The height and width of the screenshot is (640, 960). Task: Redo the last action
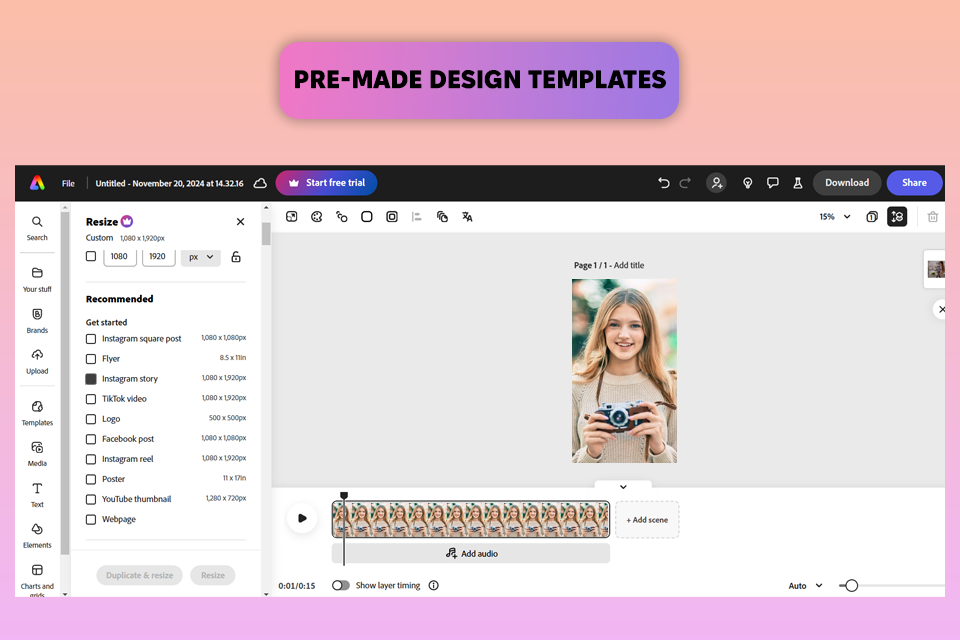(685, 183)
